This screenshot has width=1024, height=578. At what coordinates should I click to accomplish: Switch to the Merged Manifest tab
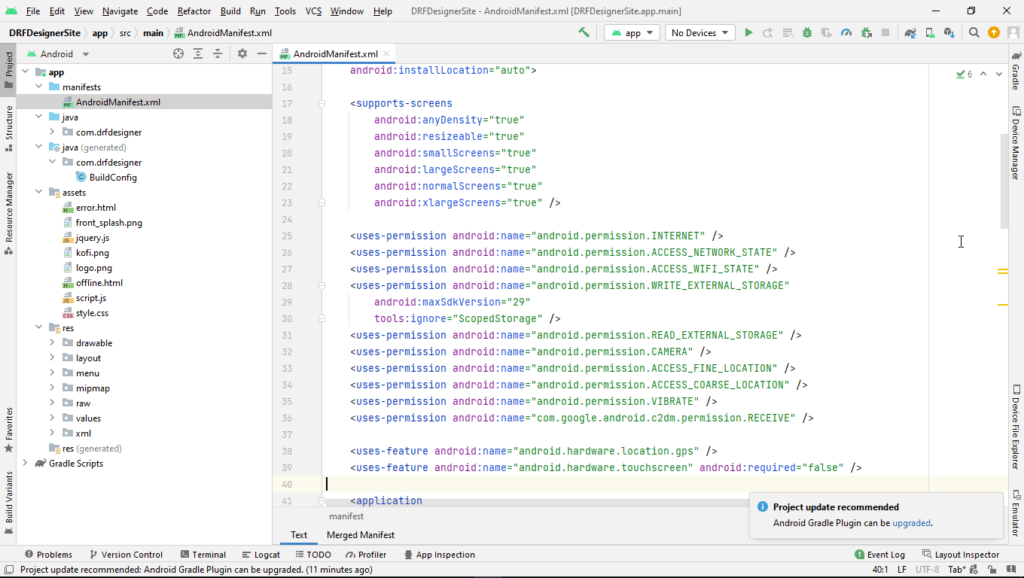coord(360,535)
